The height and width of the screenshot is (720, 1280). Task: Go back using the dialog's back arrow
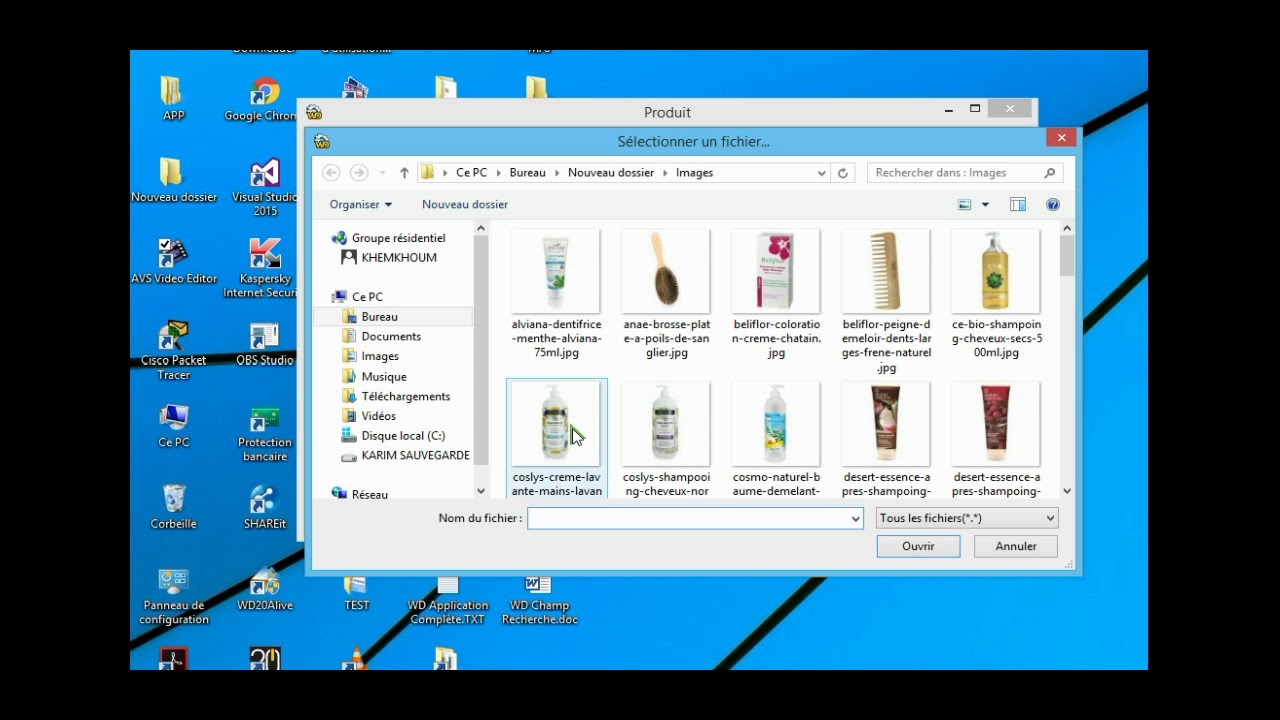click(x=331, y=173)
